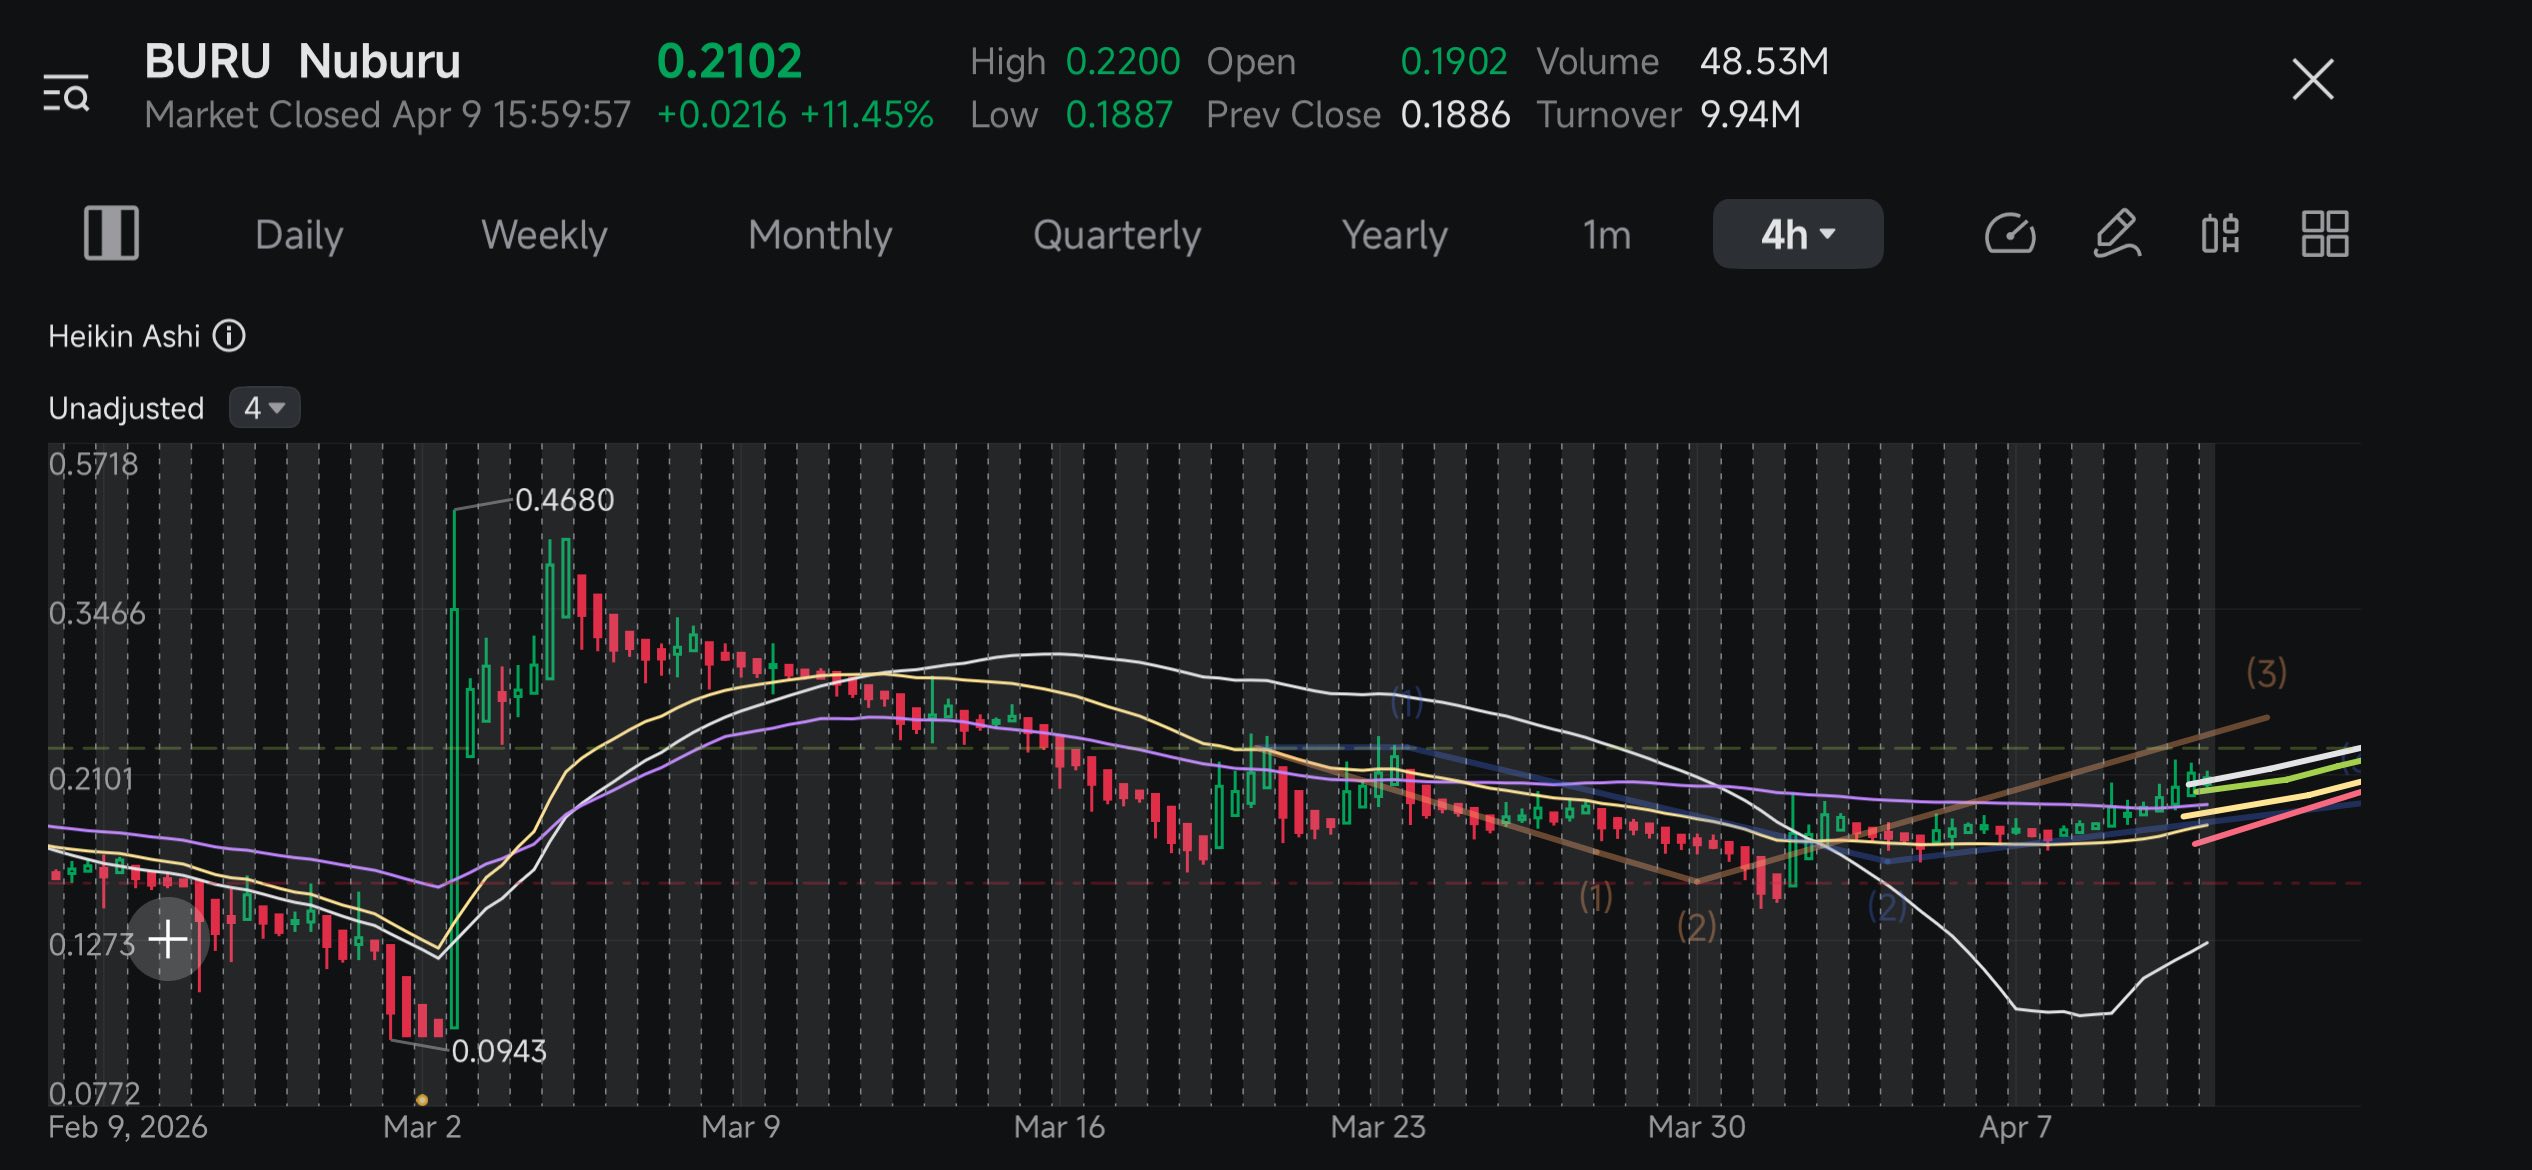Click the +0.0216 price change value

tap(721, 115)
